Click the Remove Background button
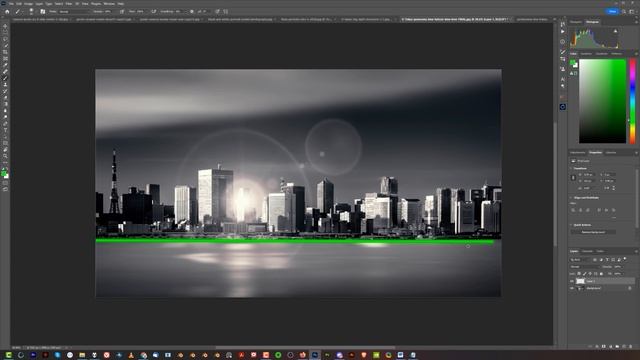 pos(593,232)
